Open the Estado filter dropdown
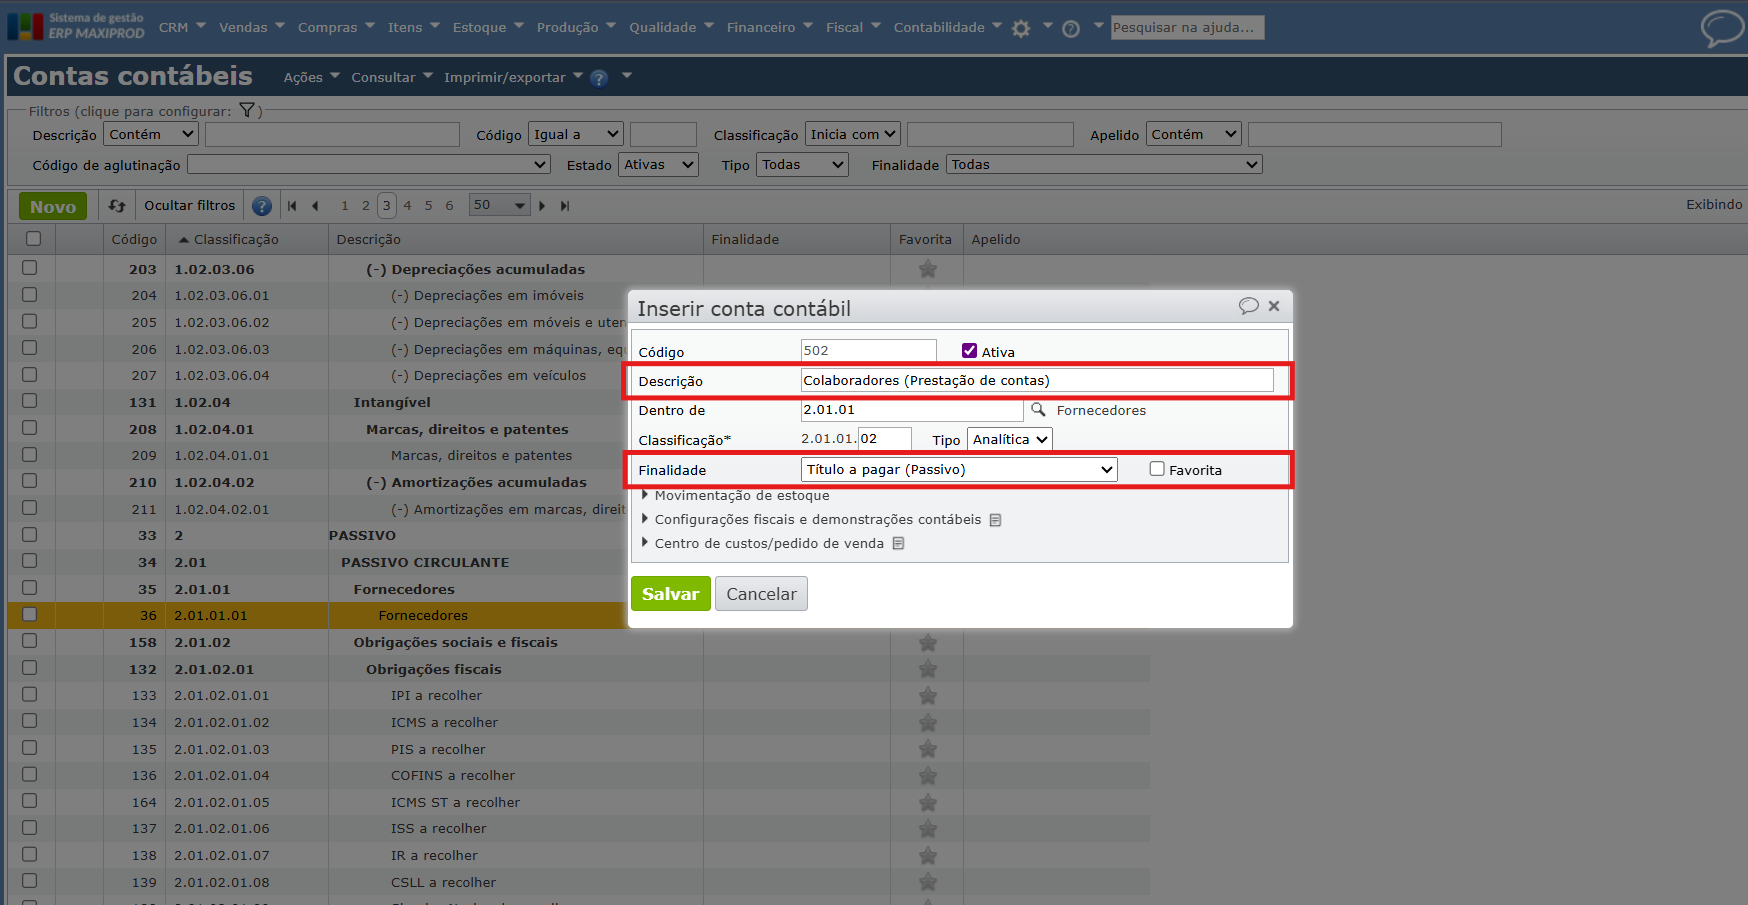 659,165
